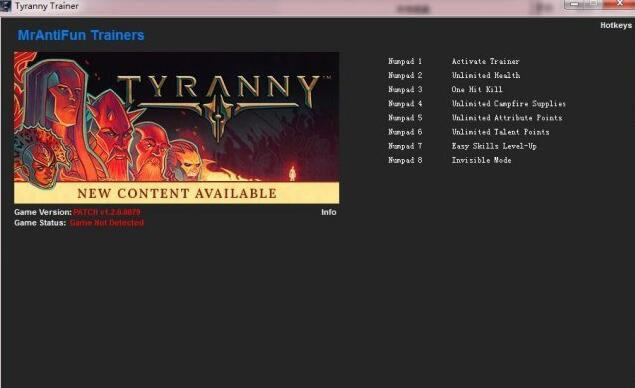
Task: Click the Numpad 6 hotkey label
Action: click(405, 132)
